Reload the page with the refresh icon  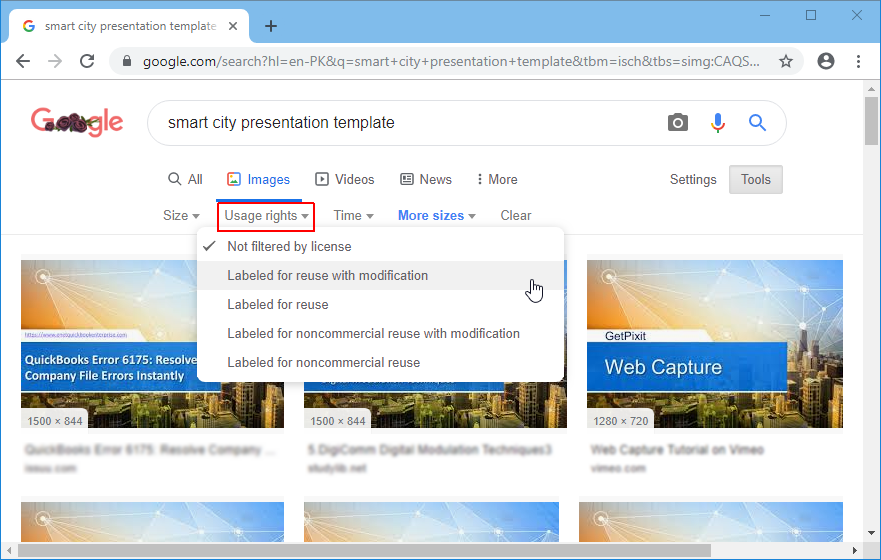(x=87, y=61)
